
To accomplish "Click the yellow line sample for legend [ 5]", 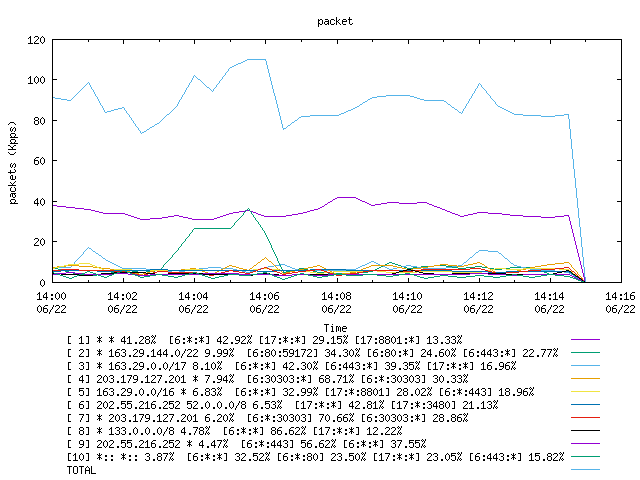I will (585, 392).
